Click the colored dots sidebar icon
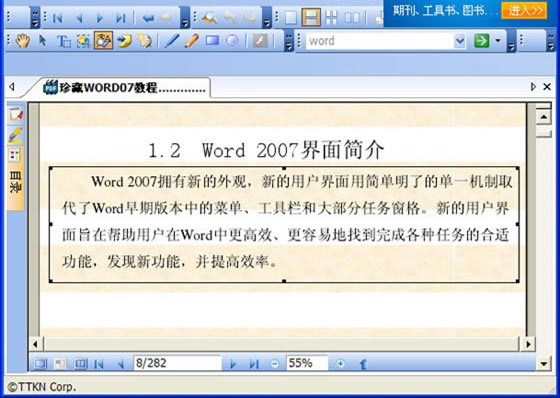 click(14, 155)
